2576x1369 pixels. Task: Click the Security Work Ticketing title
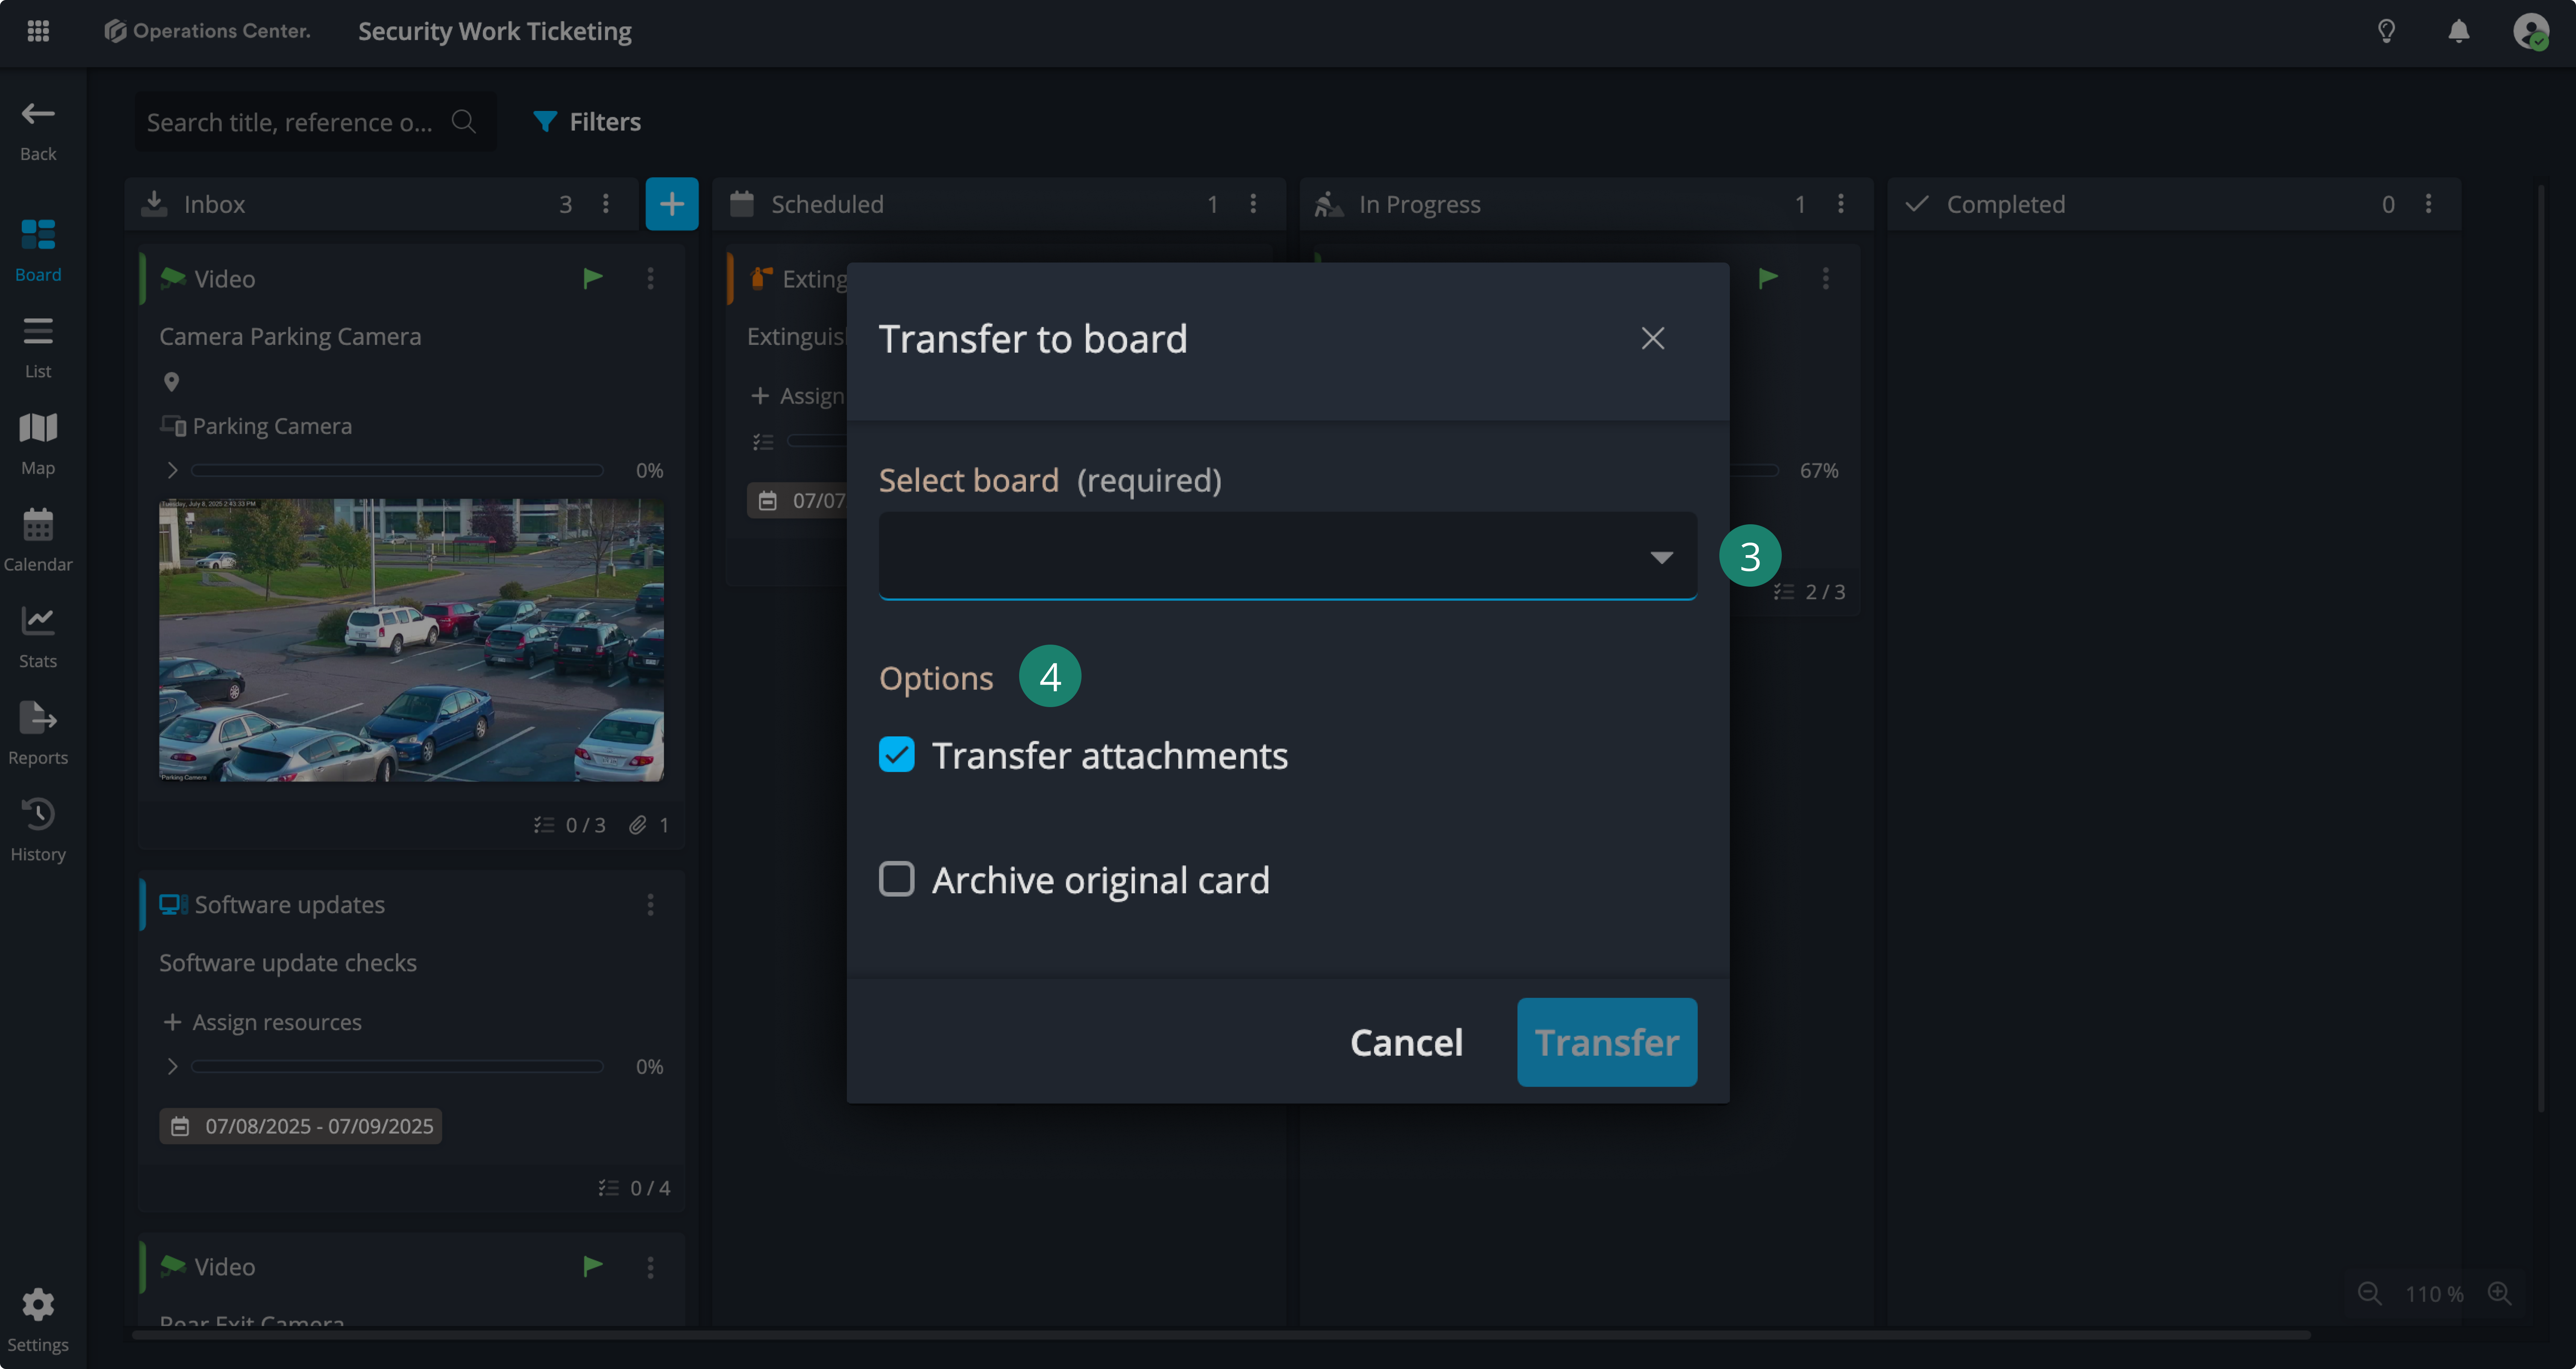[x=495, y=32]
